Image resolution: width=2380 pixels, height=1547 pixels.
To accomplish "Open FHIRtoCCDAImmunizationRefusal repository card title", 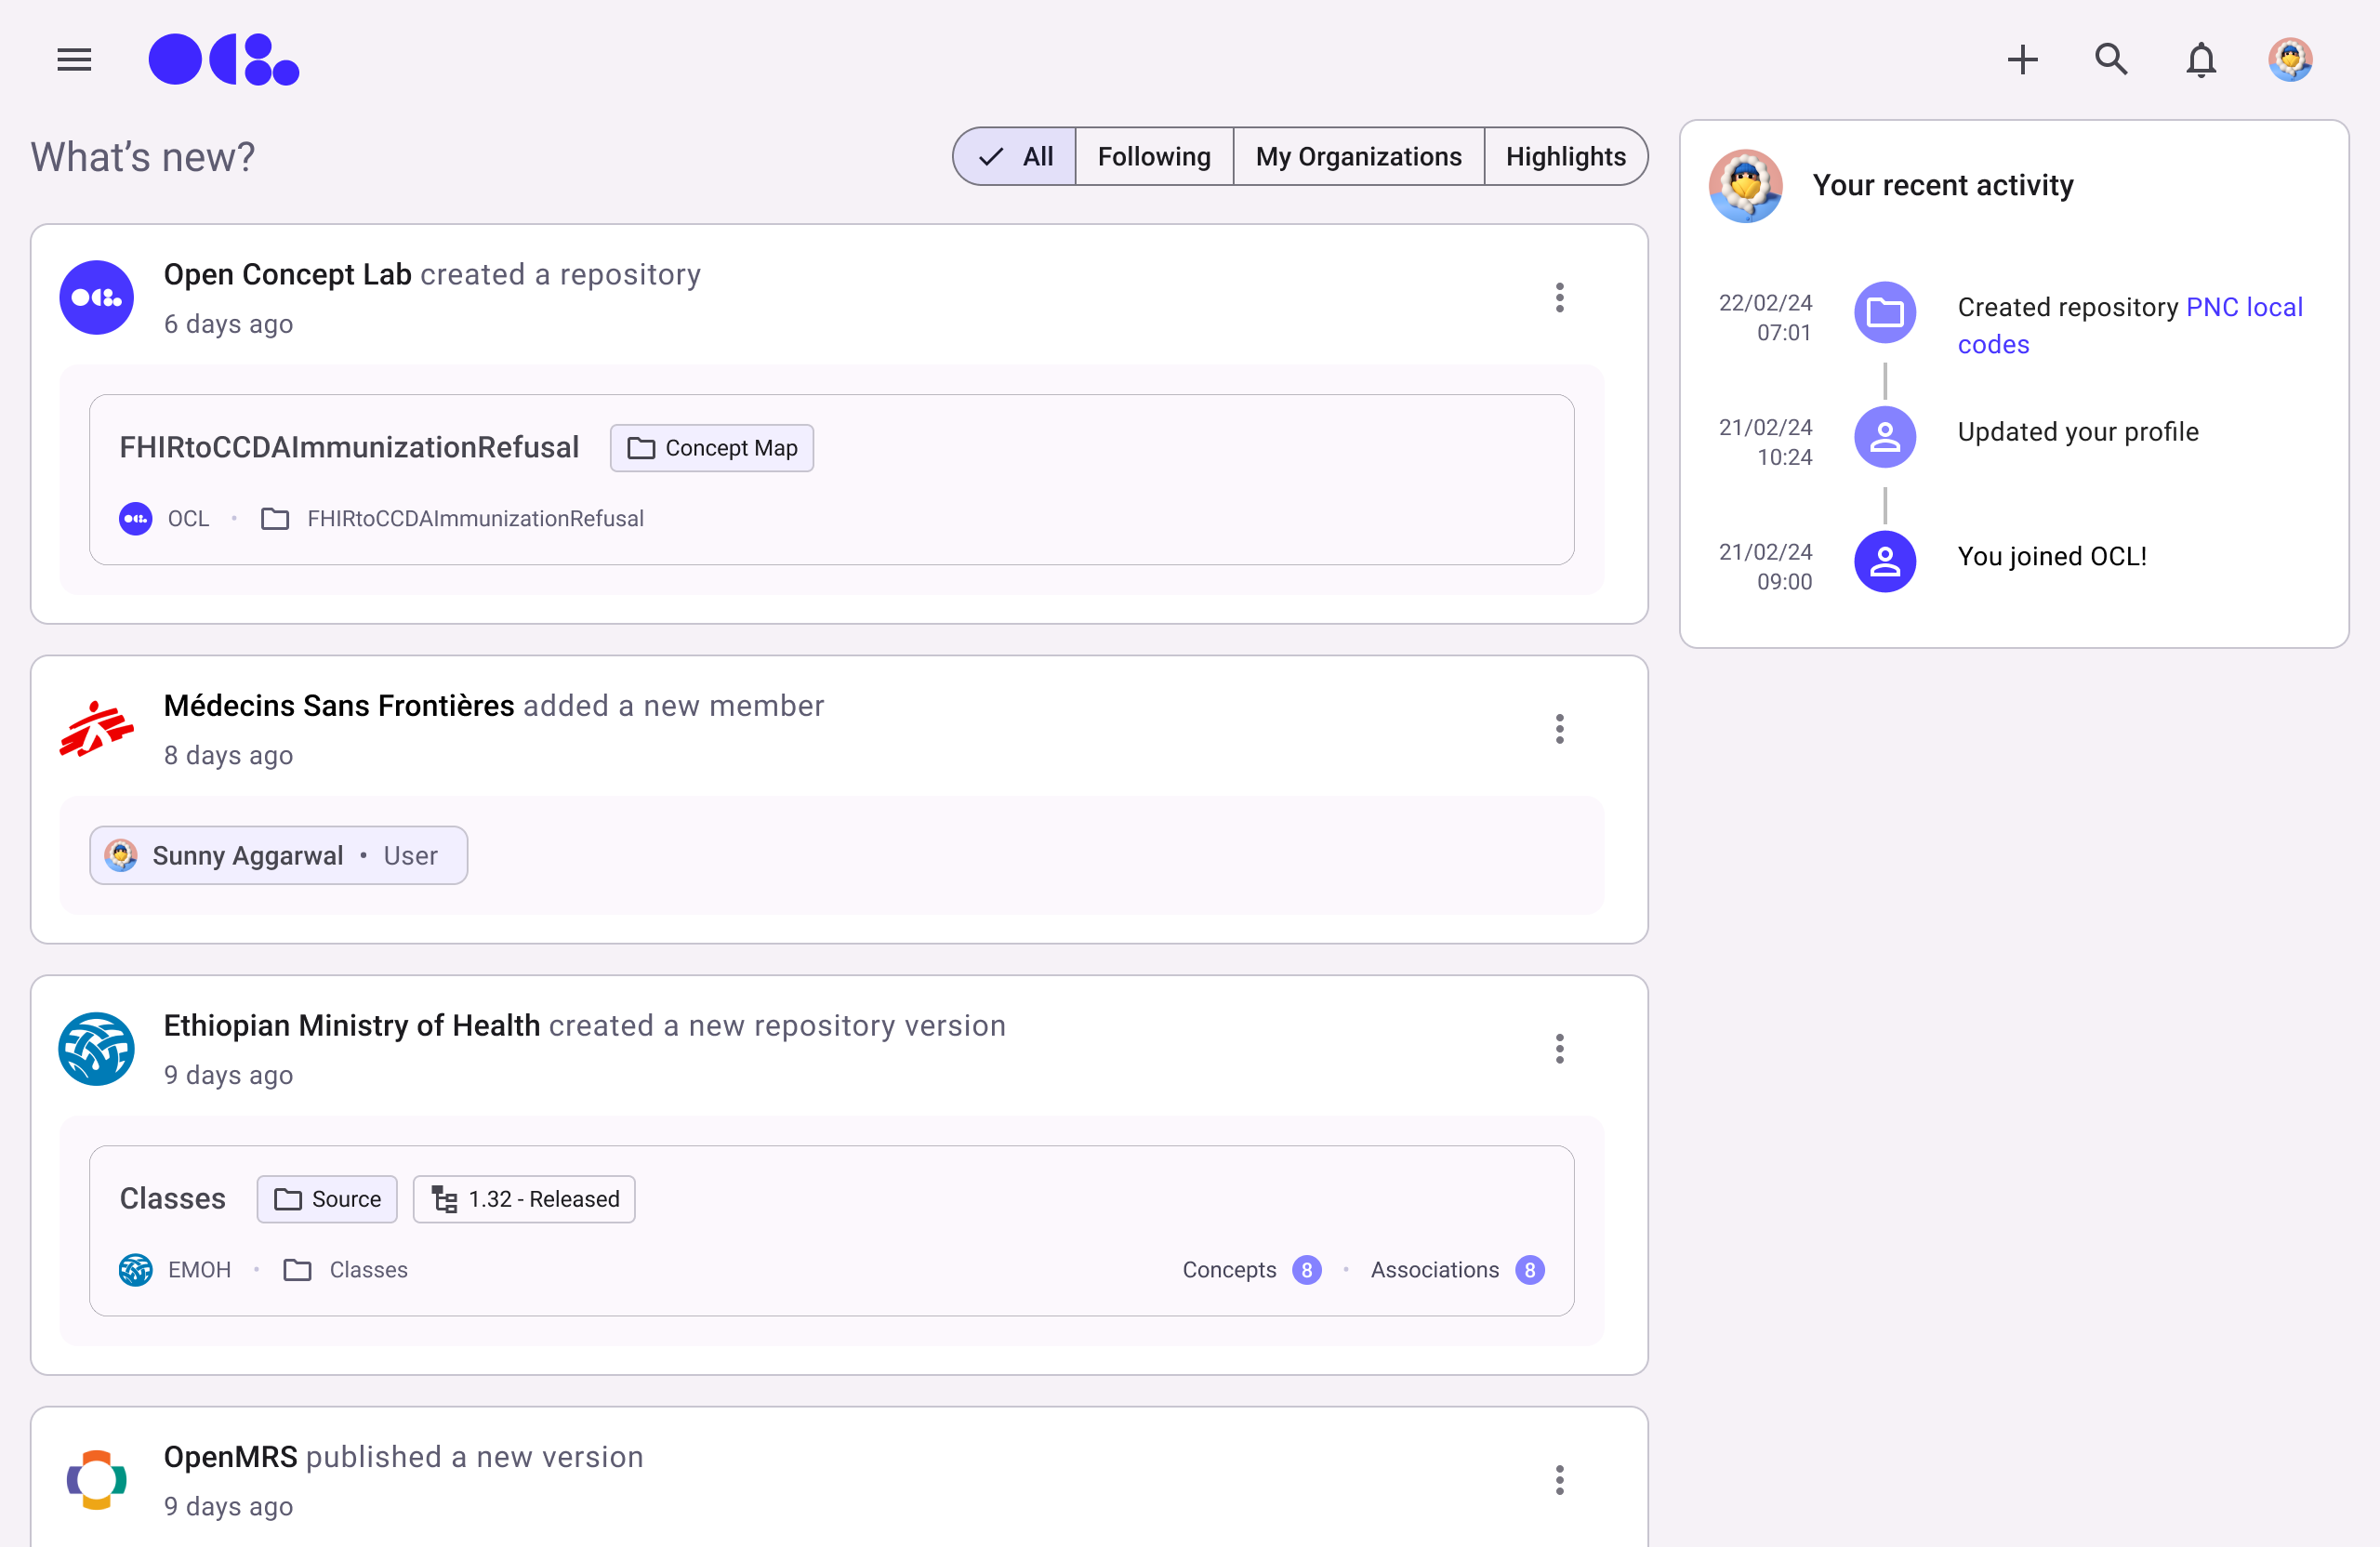I will (x=349, y=448).
